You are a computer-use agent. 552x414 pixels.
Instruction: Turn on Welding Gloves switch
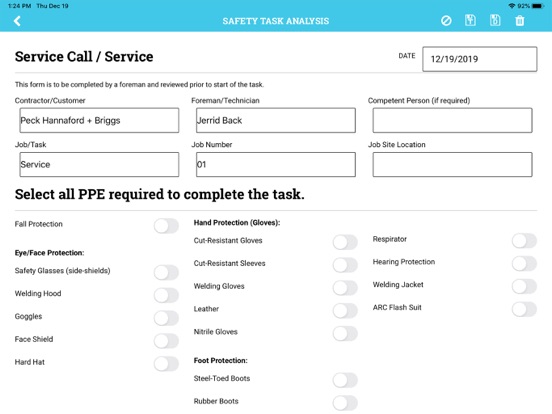345,288
